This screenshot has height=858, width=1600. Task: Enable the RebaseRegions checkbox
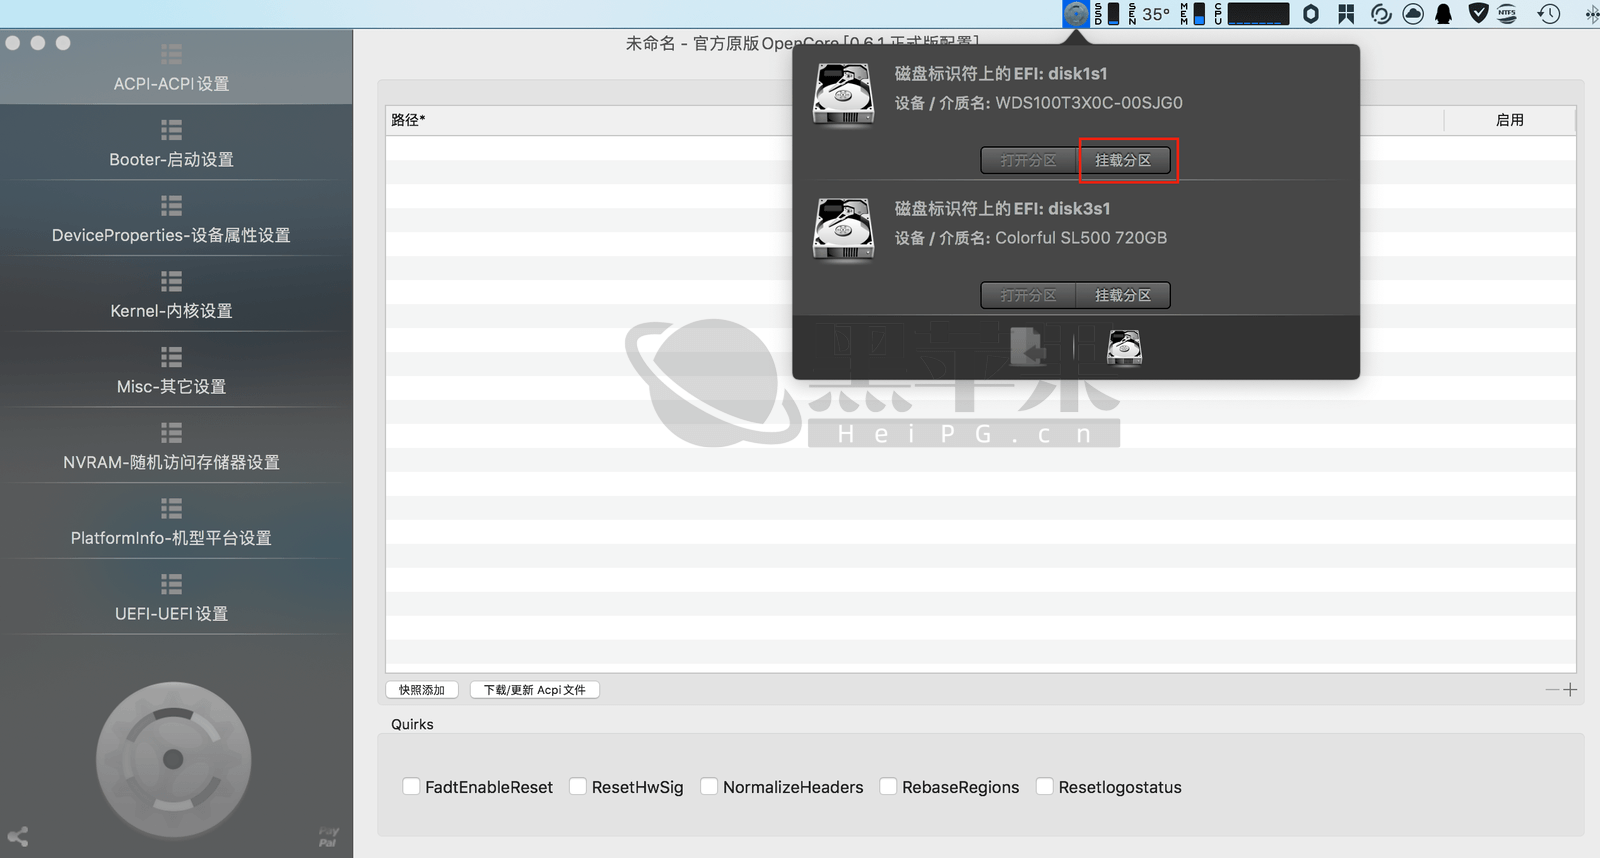coord(888,787)
